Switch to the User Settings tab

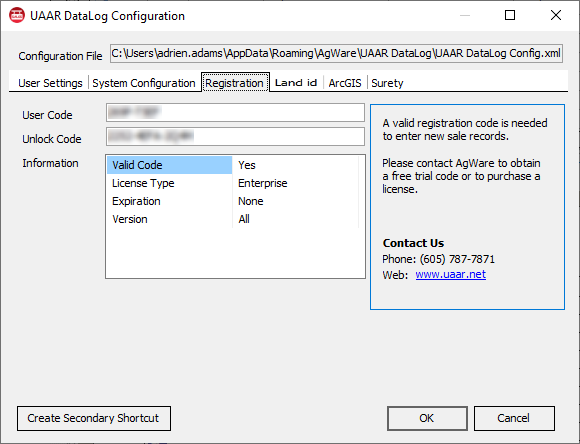point(50,83)
